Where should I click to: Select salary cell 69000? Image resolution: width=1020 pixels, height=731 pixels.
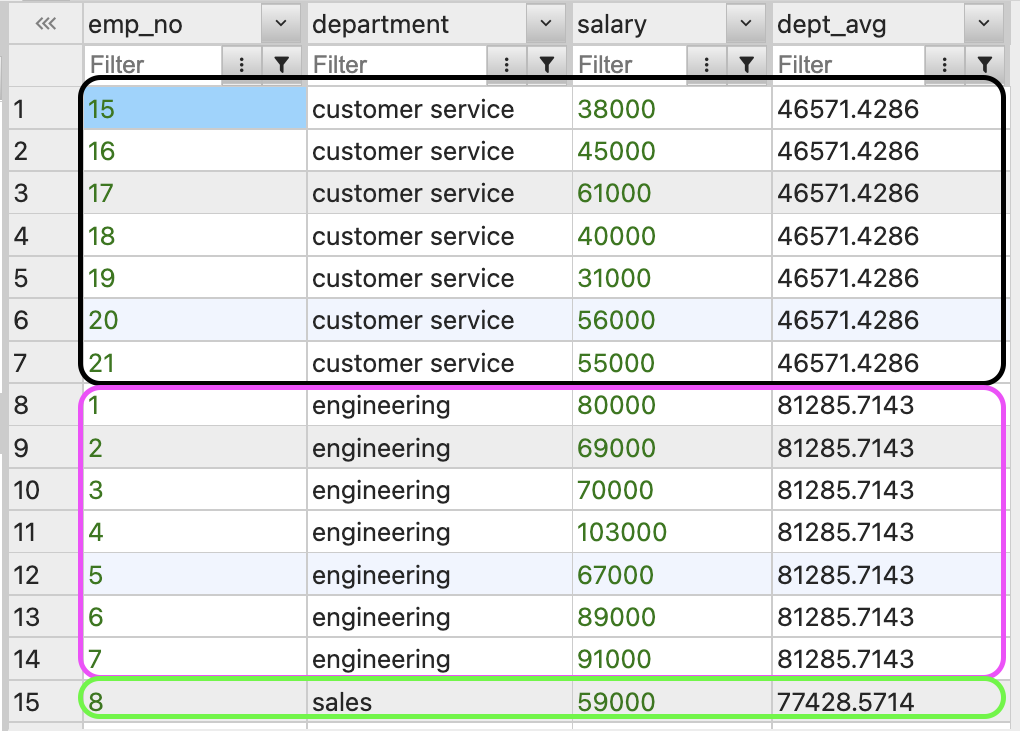672,447
